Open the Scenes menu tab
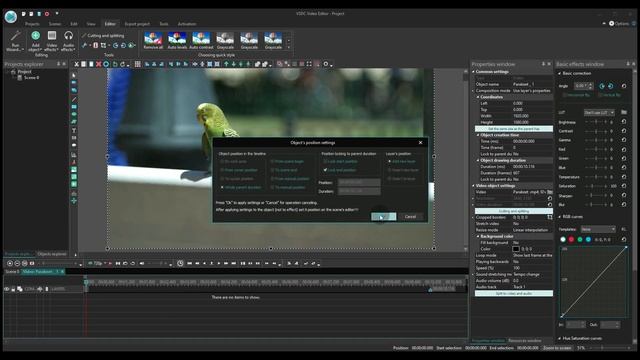 tap(55, 24)
